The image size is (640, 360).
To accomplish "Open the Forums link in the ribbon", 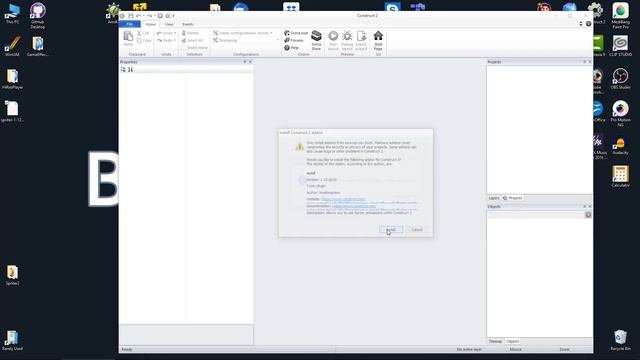I will (x=294, y=40).
